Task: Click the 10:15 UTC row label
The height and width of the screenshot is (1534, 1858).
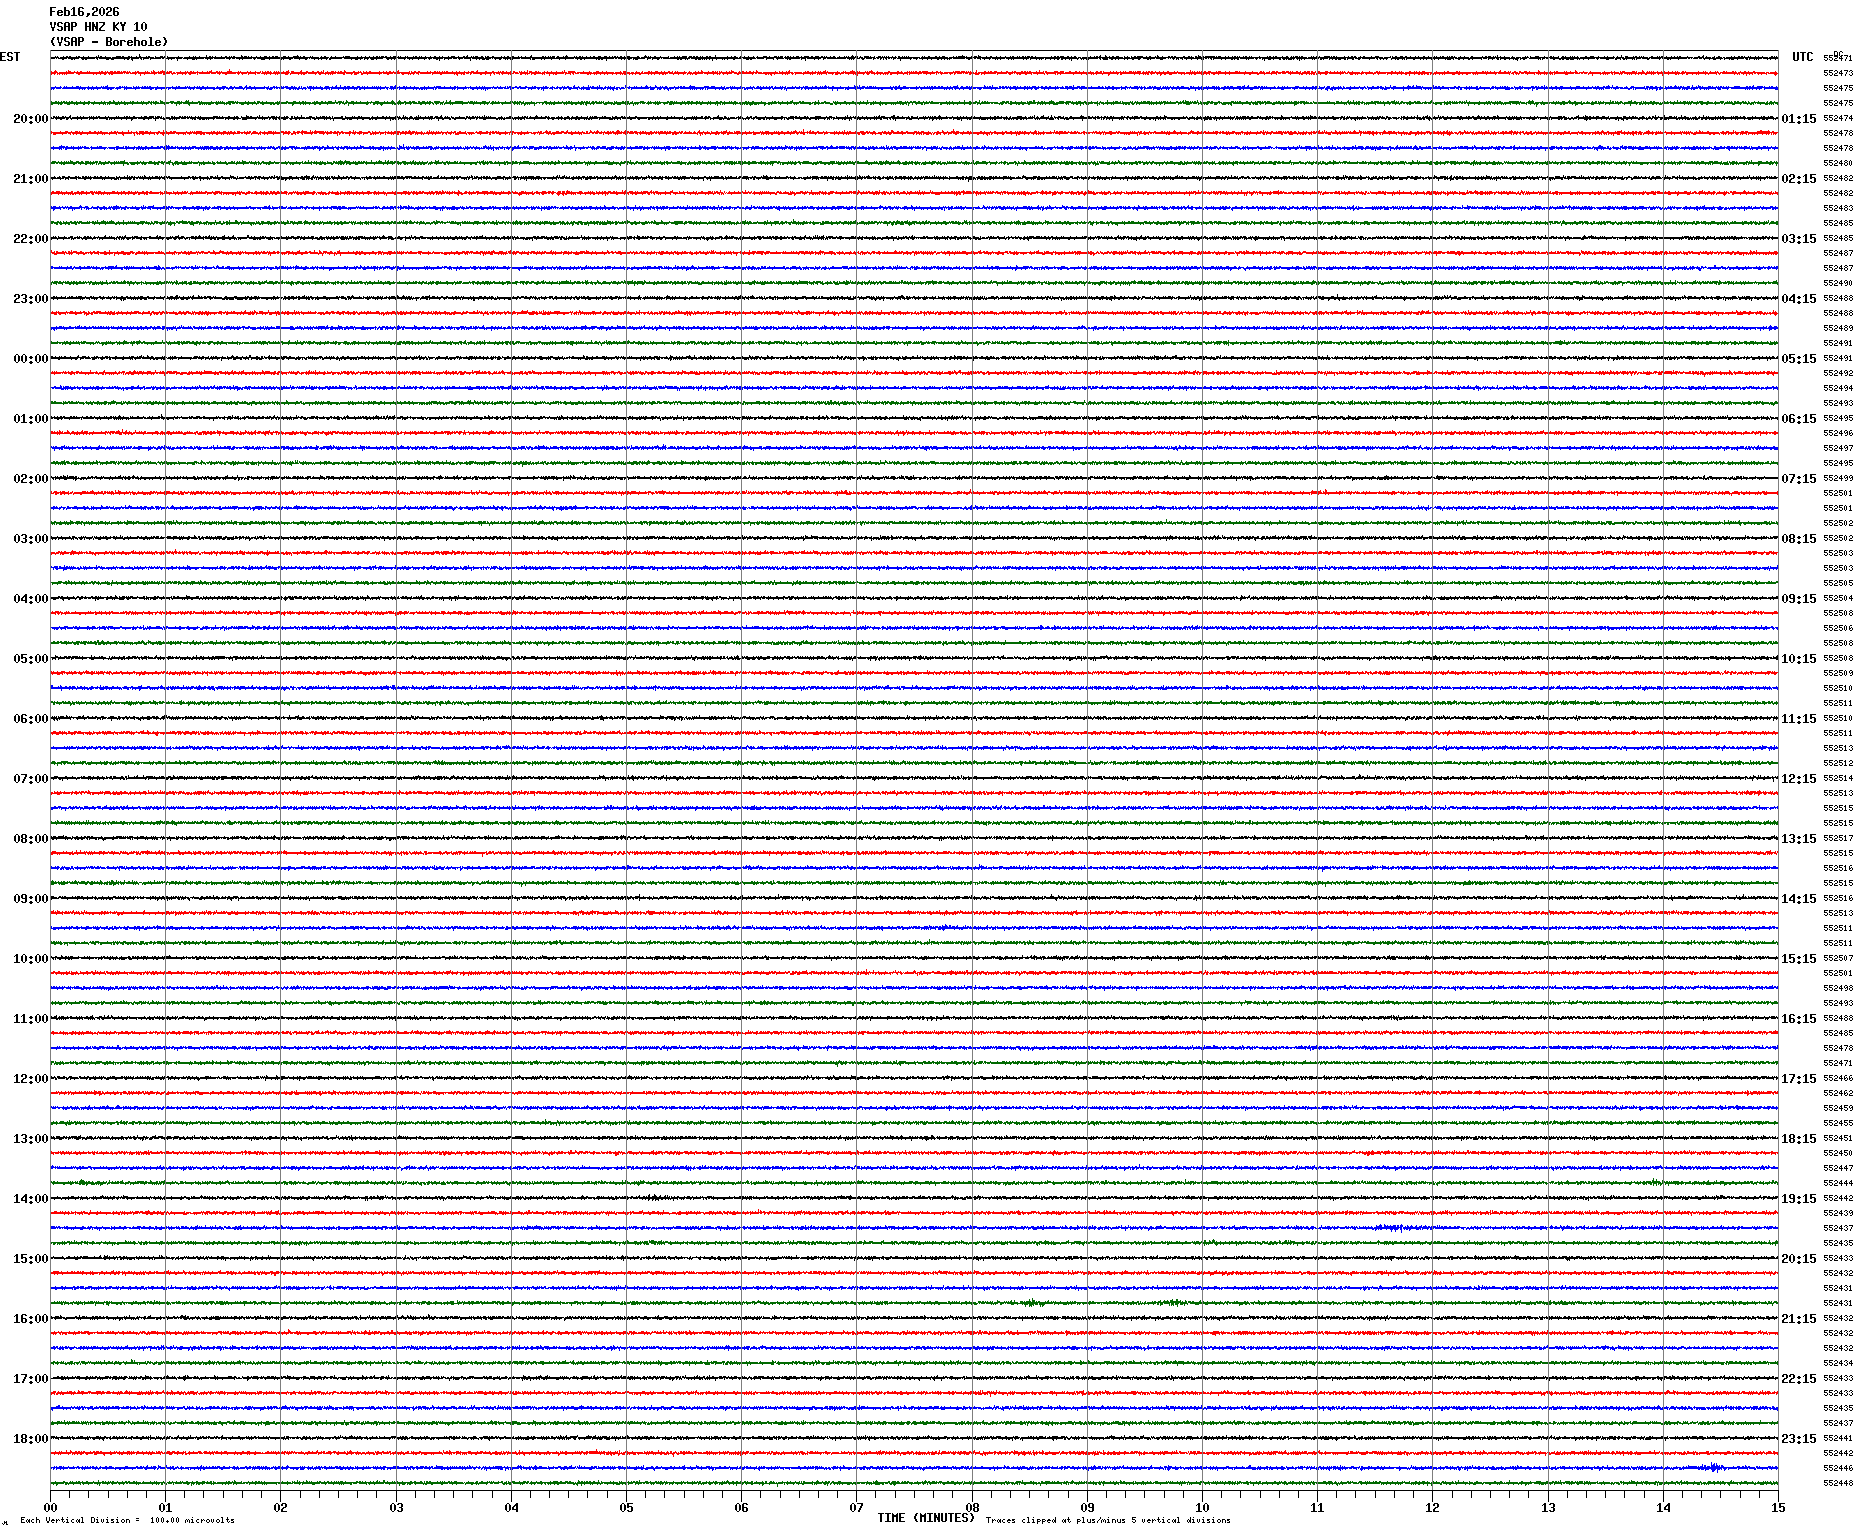Action: tap(1798, 659)
